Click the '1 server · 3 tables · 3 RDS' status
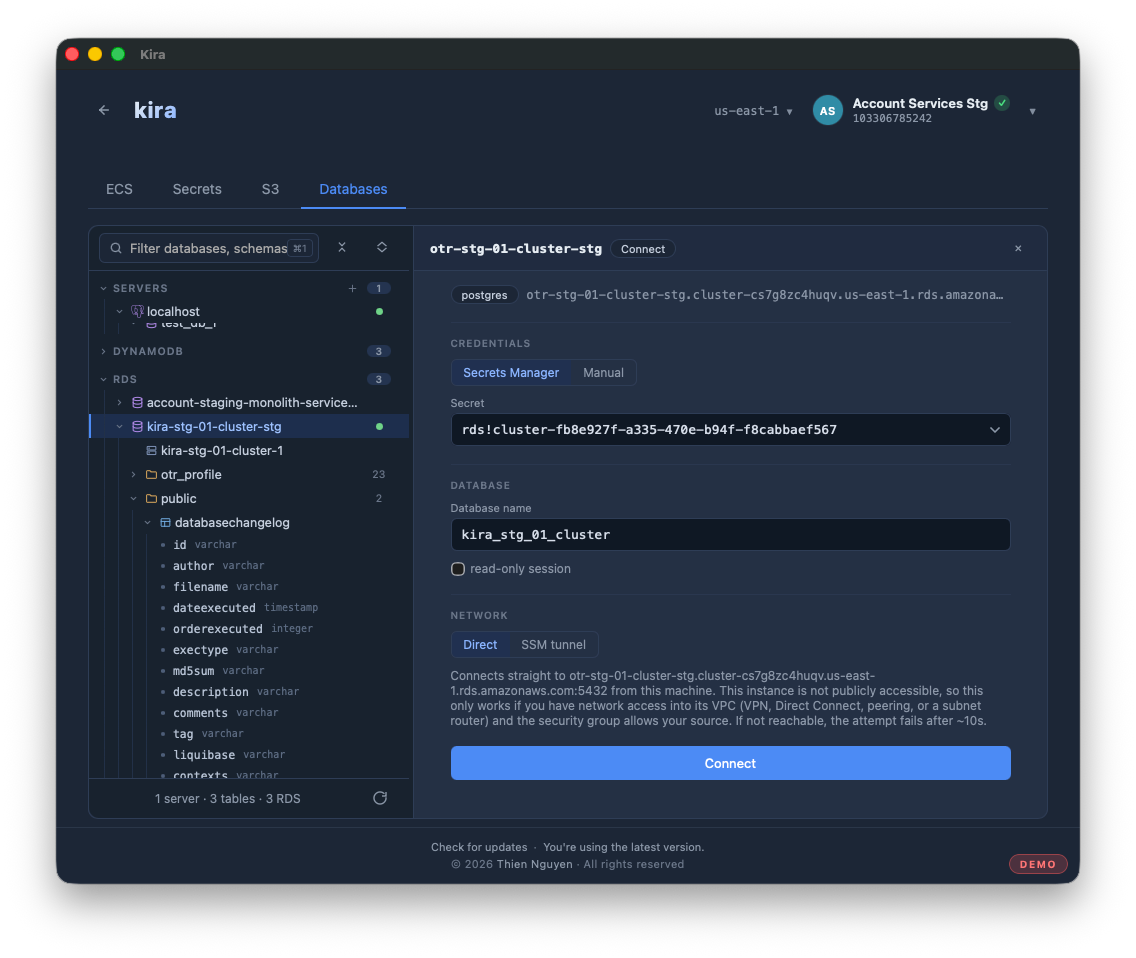Viewport: 1136px width, 958px height. 227,799
